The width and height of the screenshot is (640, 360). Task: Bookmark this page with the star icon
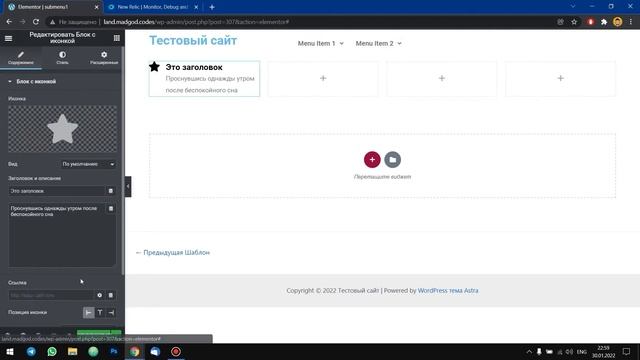(574, 22)
